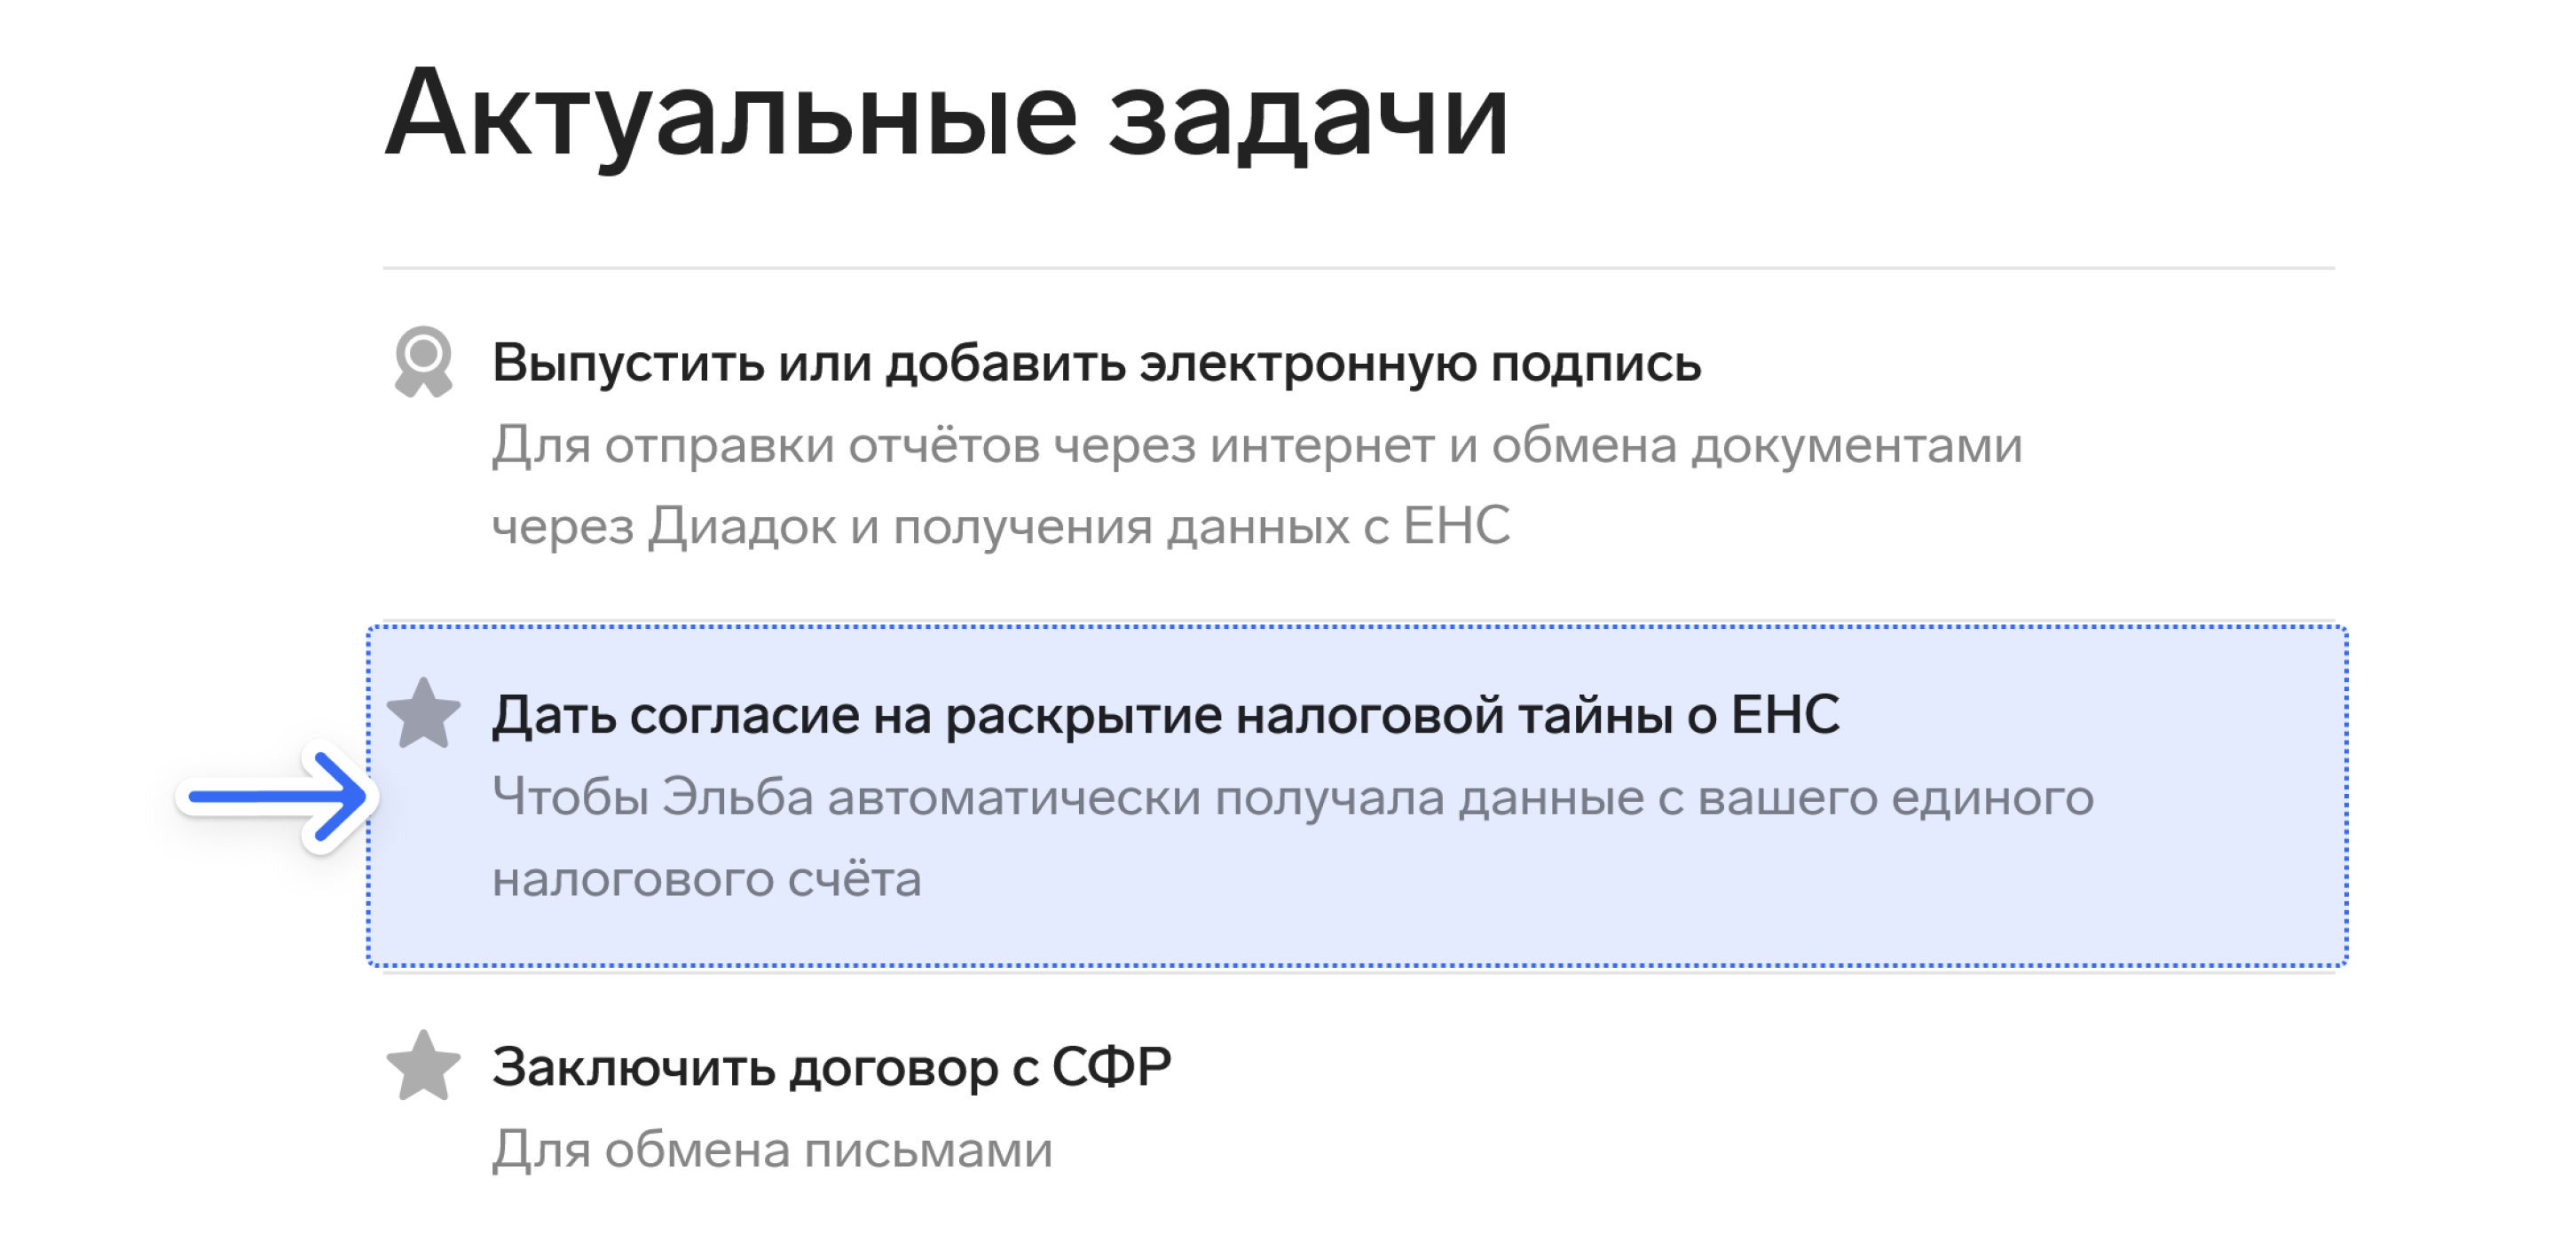Click the word 'ЕНС' in consent task title

pos(1785,715)
